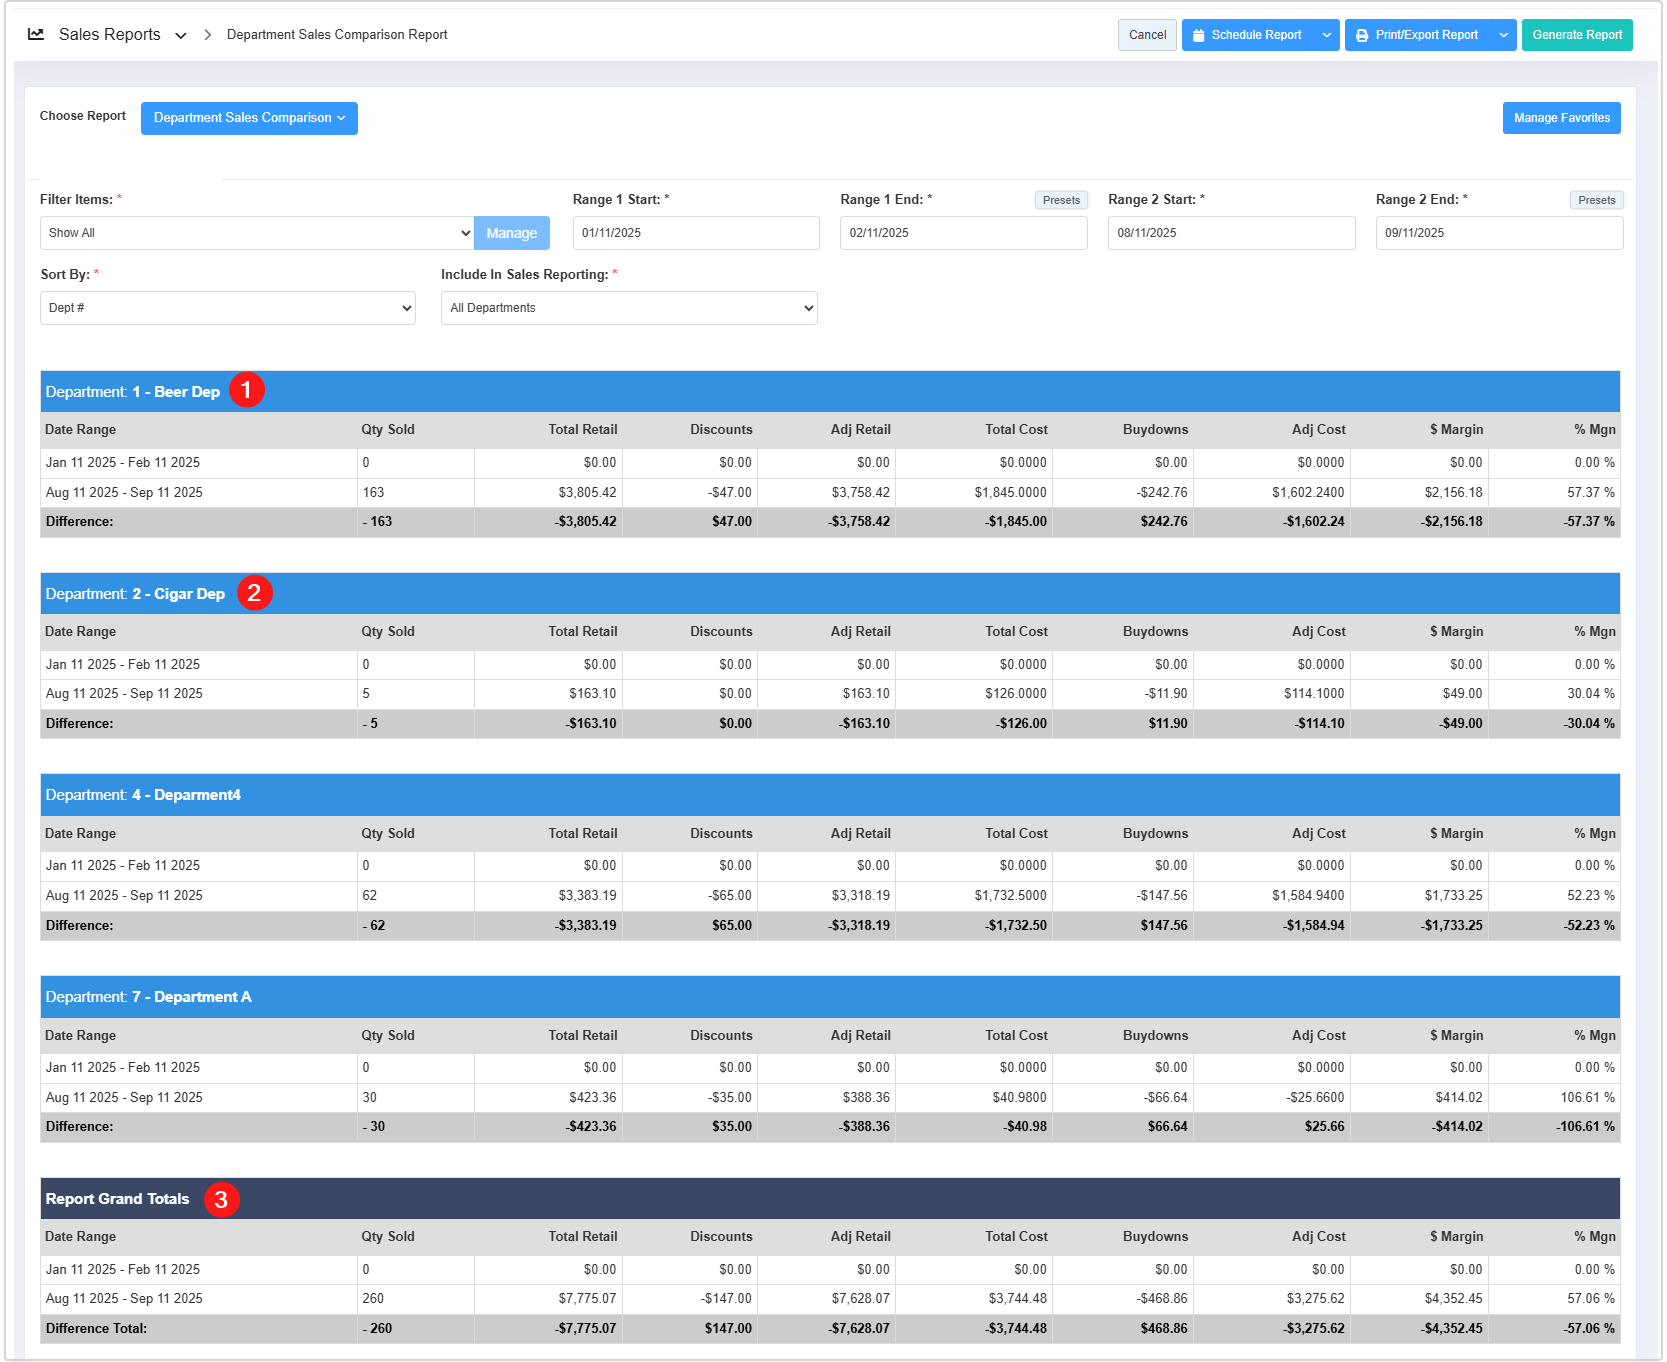Click the Range 1 Start date field
The width and height of the screenshot is (1667, 1362).
(x=695, y=233)
